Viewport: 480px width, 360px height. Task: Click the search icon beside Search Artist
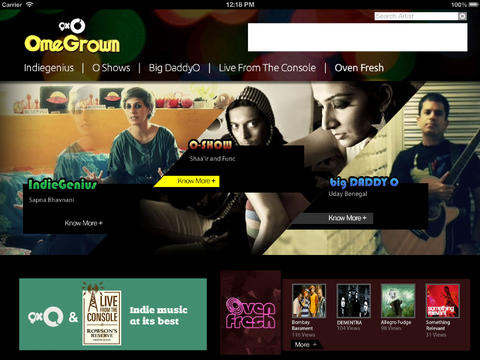click(462, 16)
